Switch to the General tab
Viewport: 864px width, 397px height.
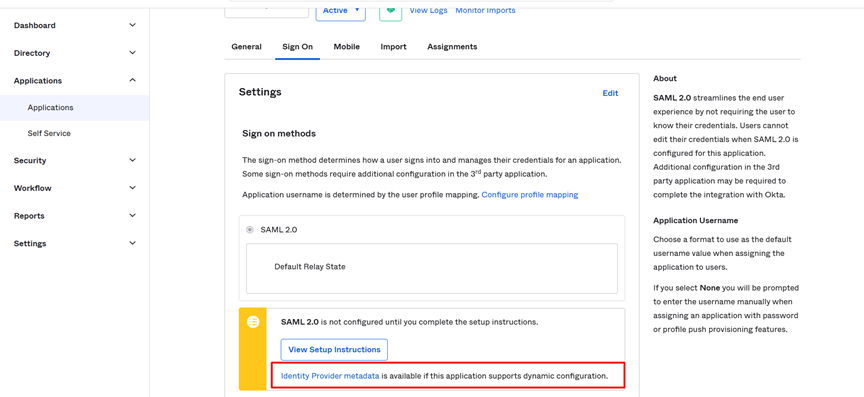pyautogui.click(x=246, y=47)
